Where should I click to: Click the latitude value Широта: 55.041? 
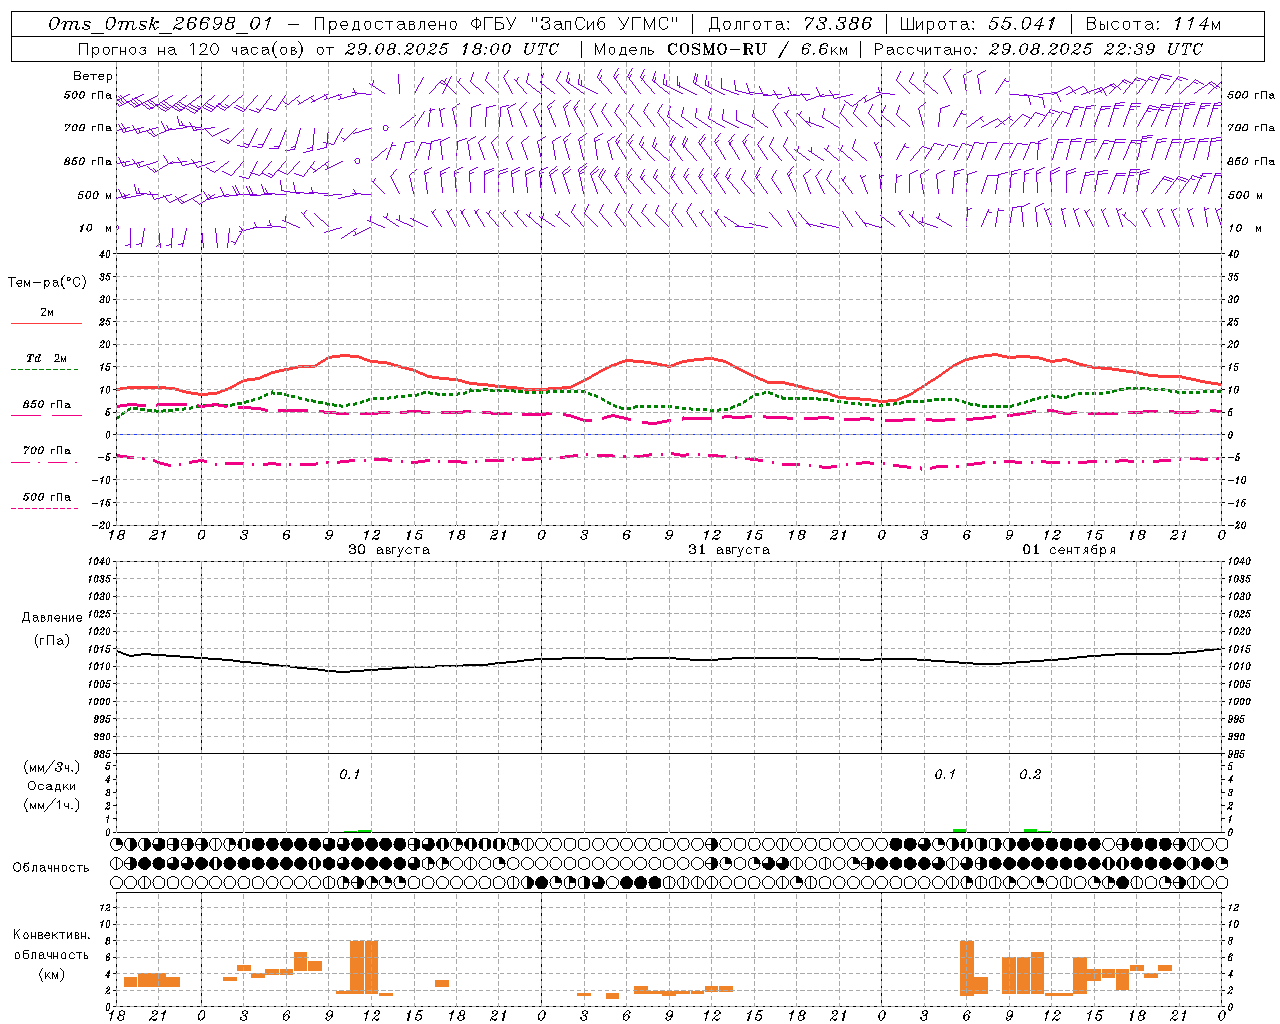tap(977, 24)
